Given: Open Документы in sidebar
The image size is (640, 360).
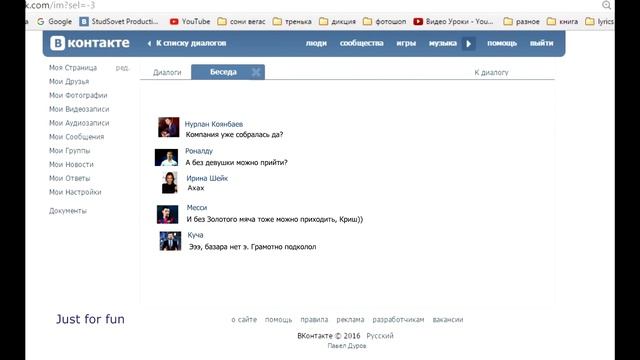Looking at the screenshot, I should click(x=68, y=211).
